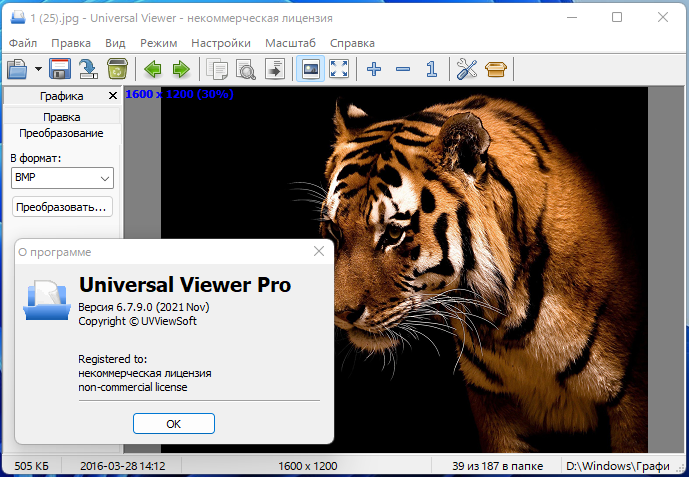This screenshot has height=477, width=689.
Task: Zoom out with the minus icon
Action: (403, 69)
